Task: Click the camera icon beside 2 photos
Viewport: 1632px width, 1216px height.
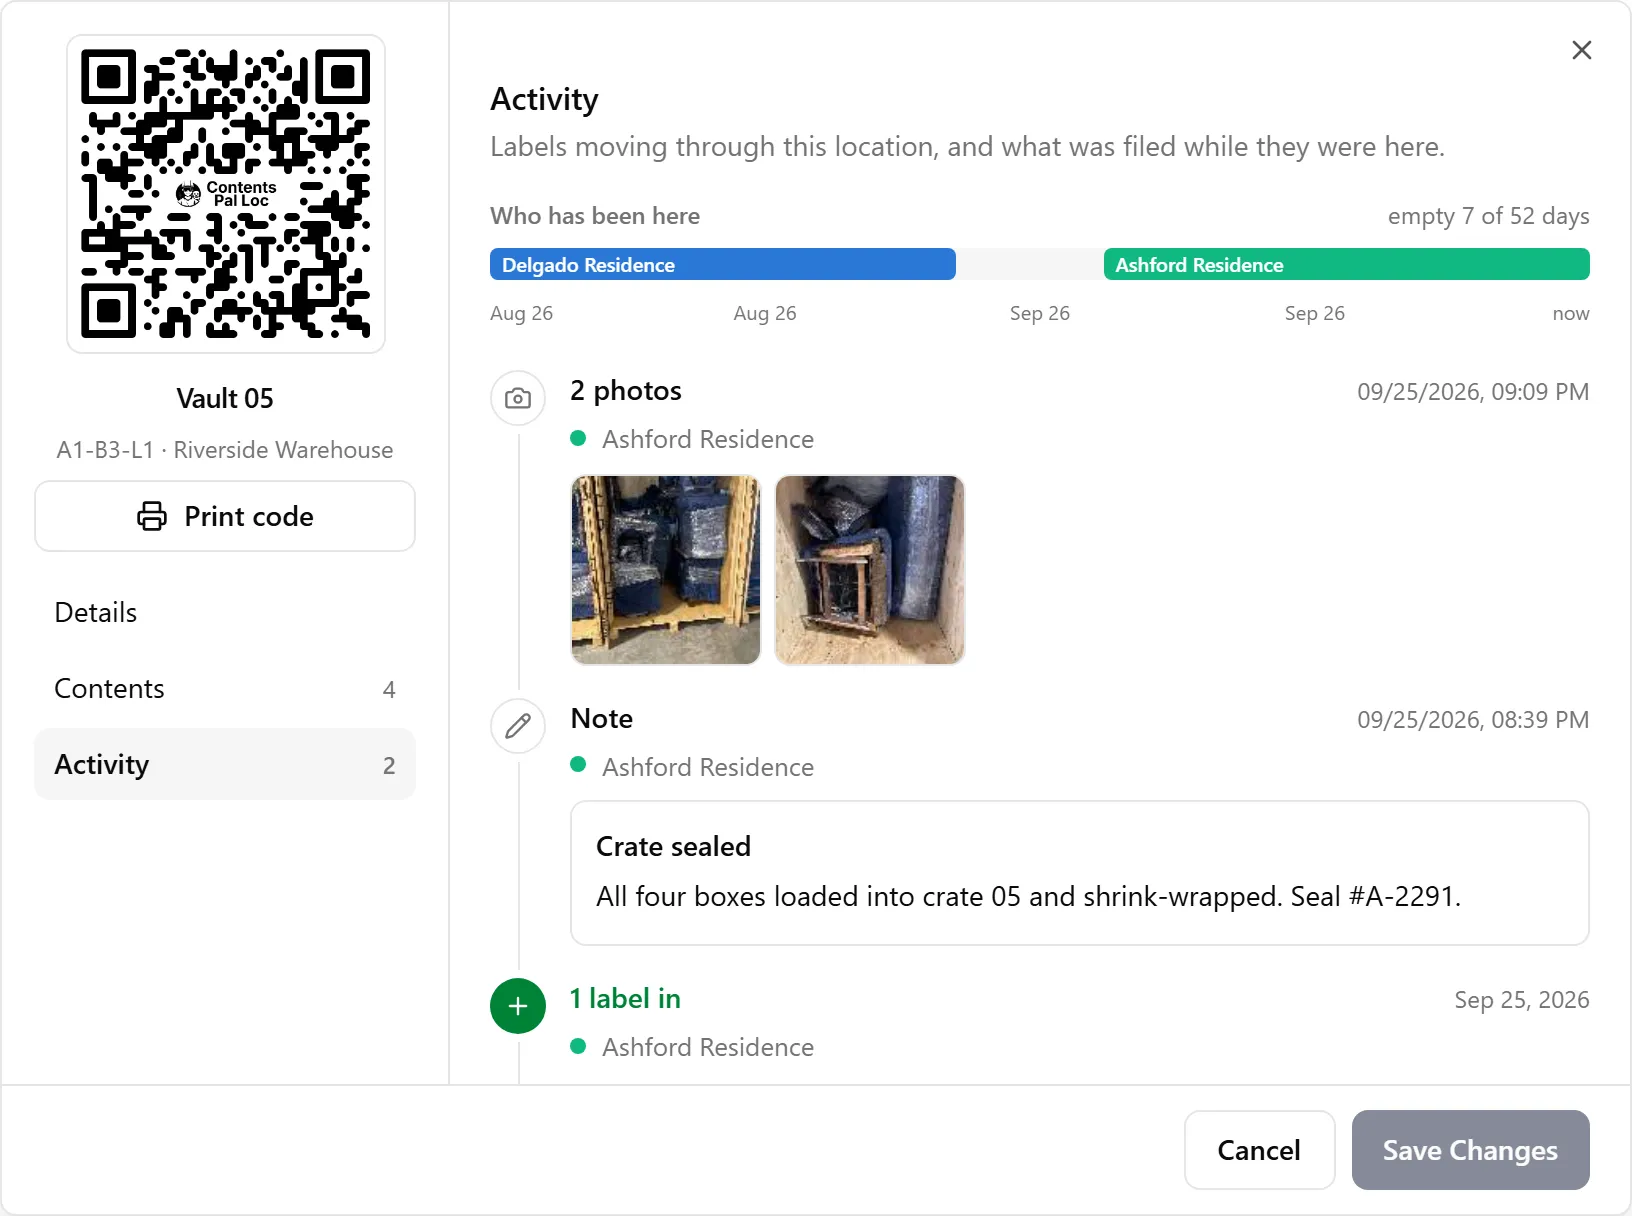Action: [518, 398]
